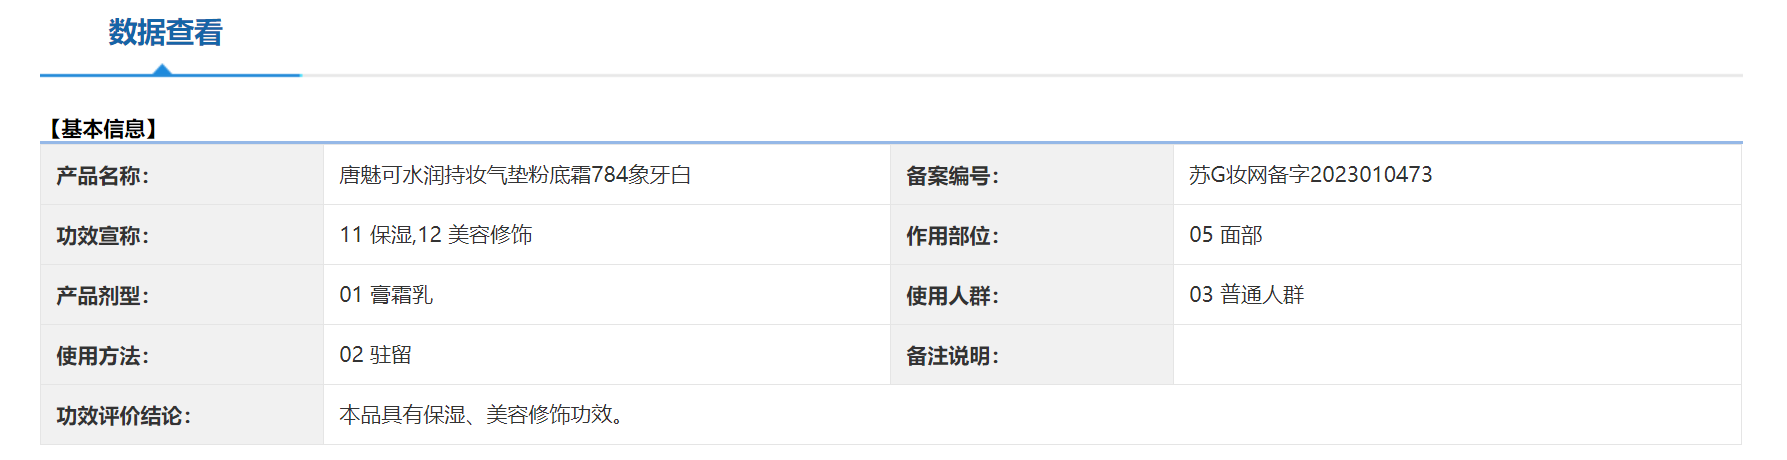Screen dimensions: 1787x460
Task: Select the 03 普通人群 value
Action: pos(1247,295)
